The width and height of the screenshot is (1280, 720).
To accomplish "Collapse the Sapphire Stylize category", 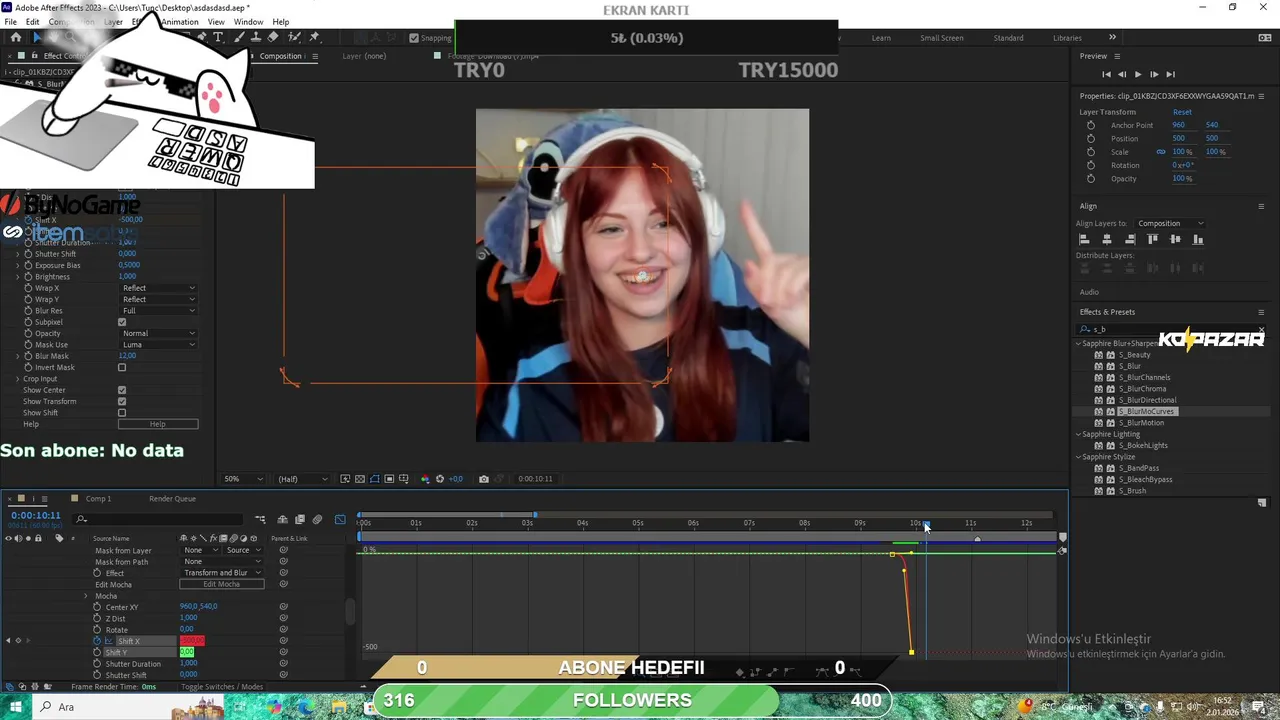I will tap(1079, 457).
